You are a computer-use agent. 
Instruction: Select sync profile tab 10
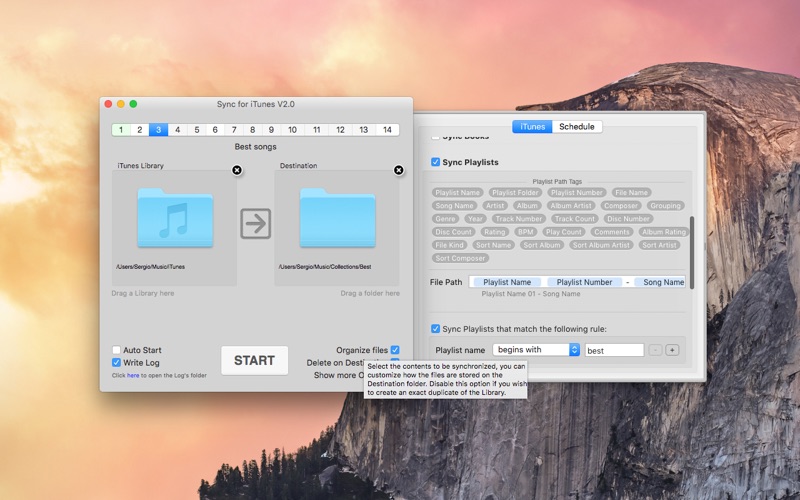(292, 130)
